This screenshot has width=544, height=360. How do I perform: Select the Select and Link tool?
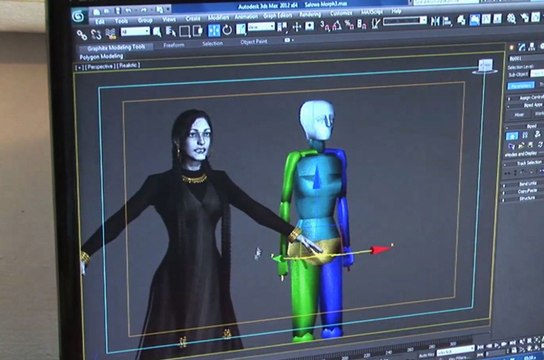tap(82, 34)
